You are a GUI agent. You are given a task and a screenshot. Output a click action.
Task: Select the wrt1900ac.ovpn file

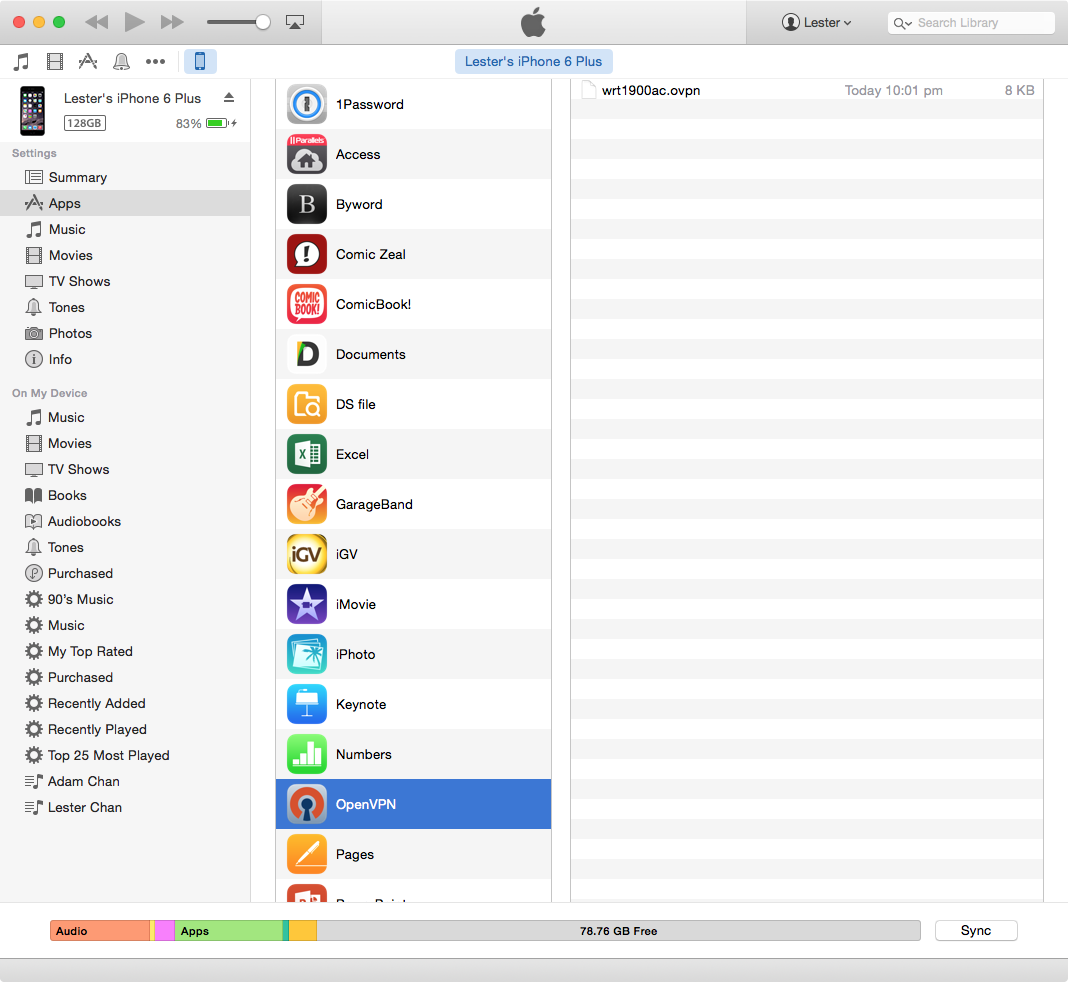click(x=650, y=90)
